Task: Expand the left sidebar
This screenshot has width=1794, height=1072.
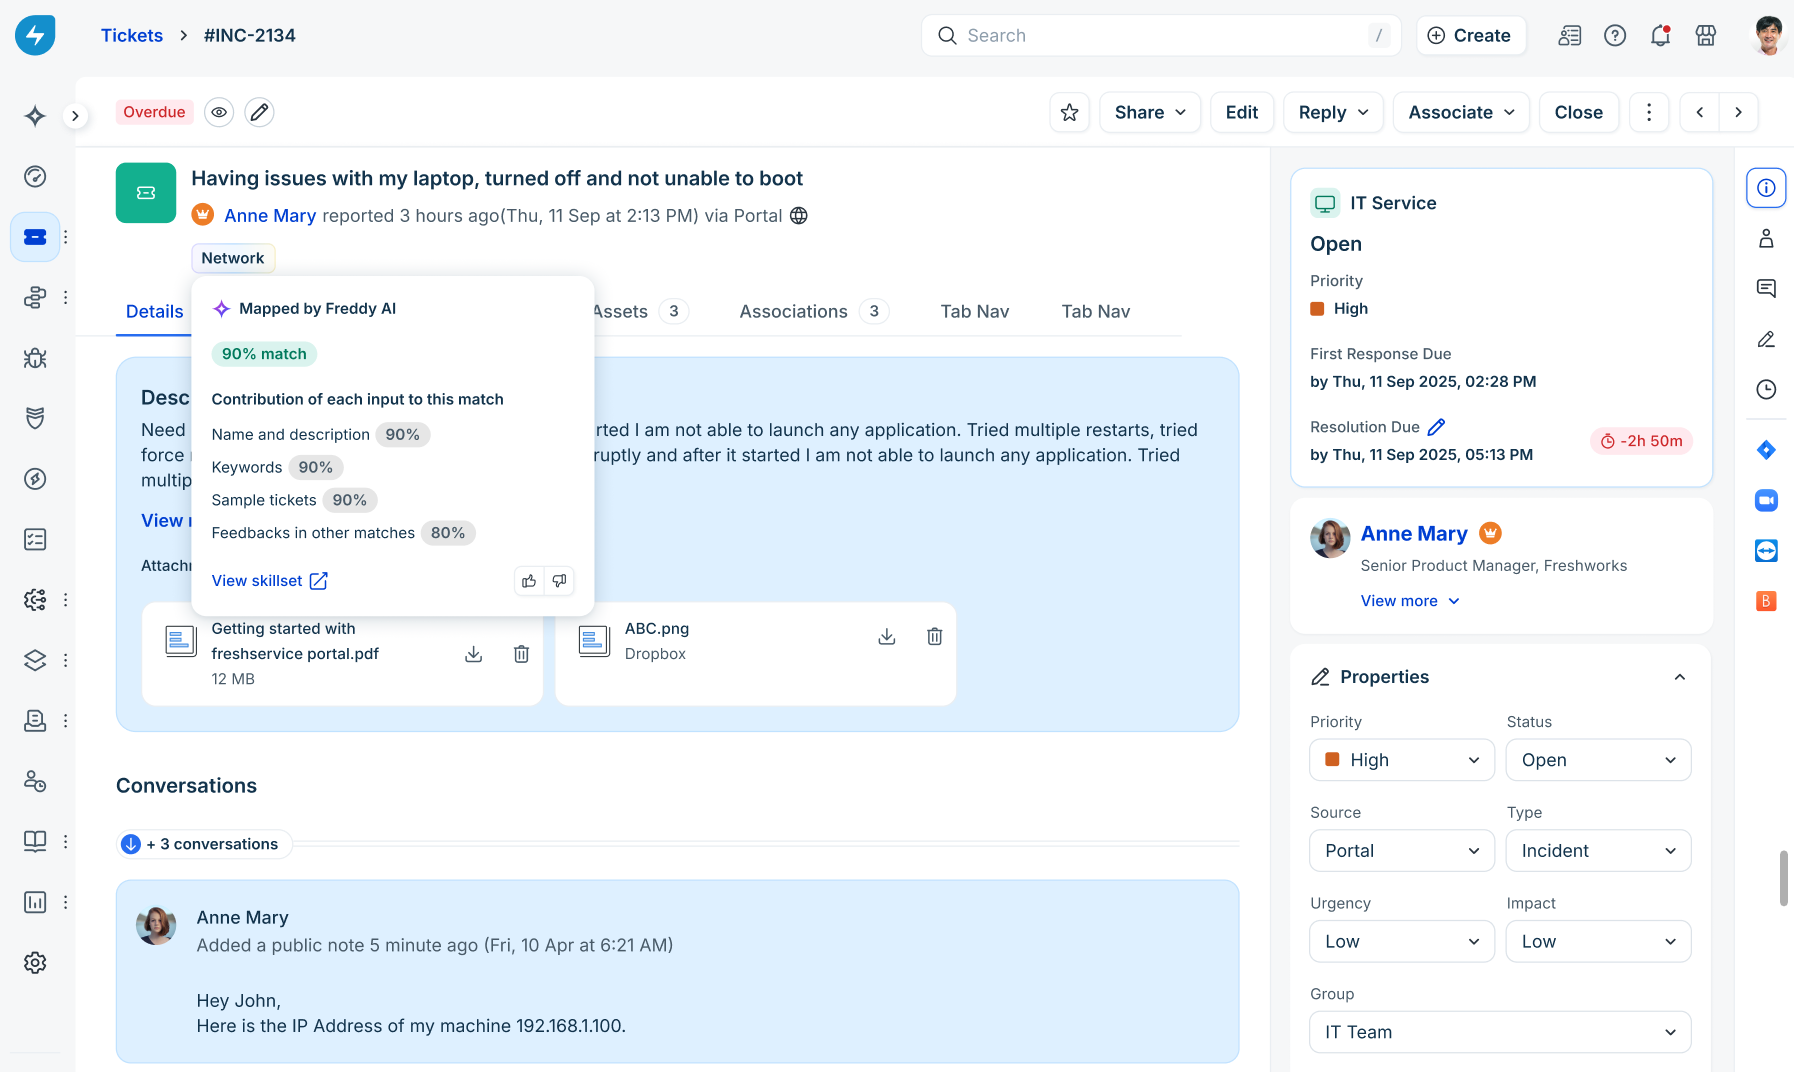Action: 75,116
